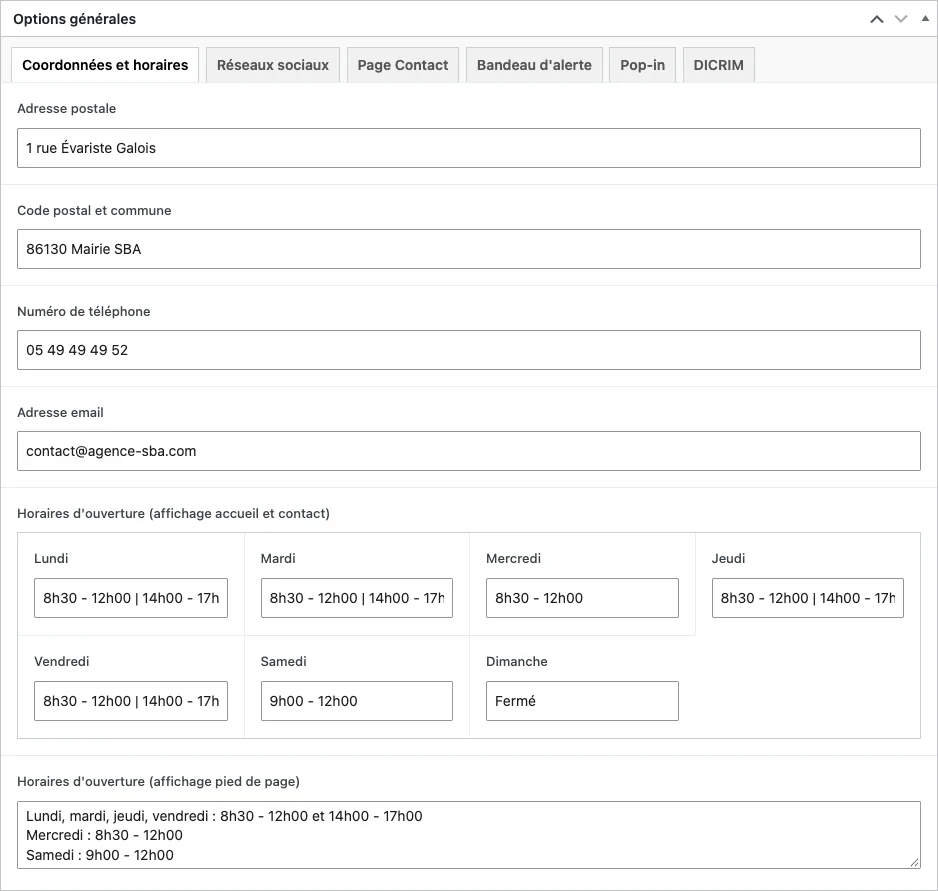Click the Samedi day label

(x=284, y=661)
